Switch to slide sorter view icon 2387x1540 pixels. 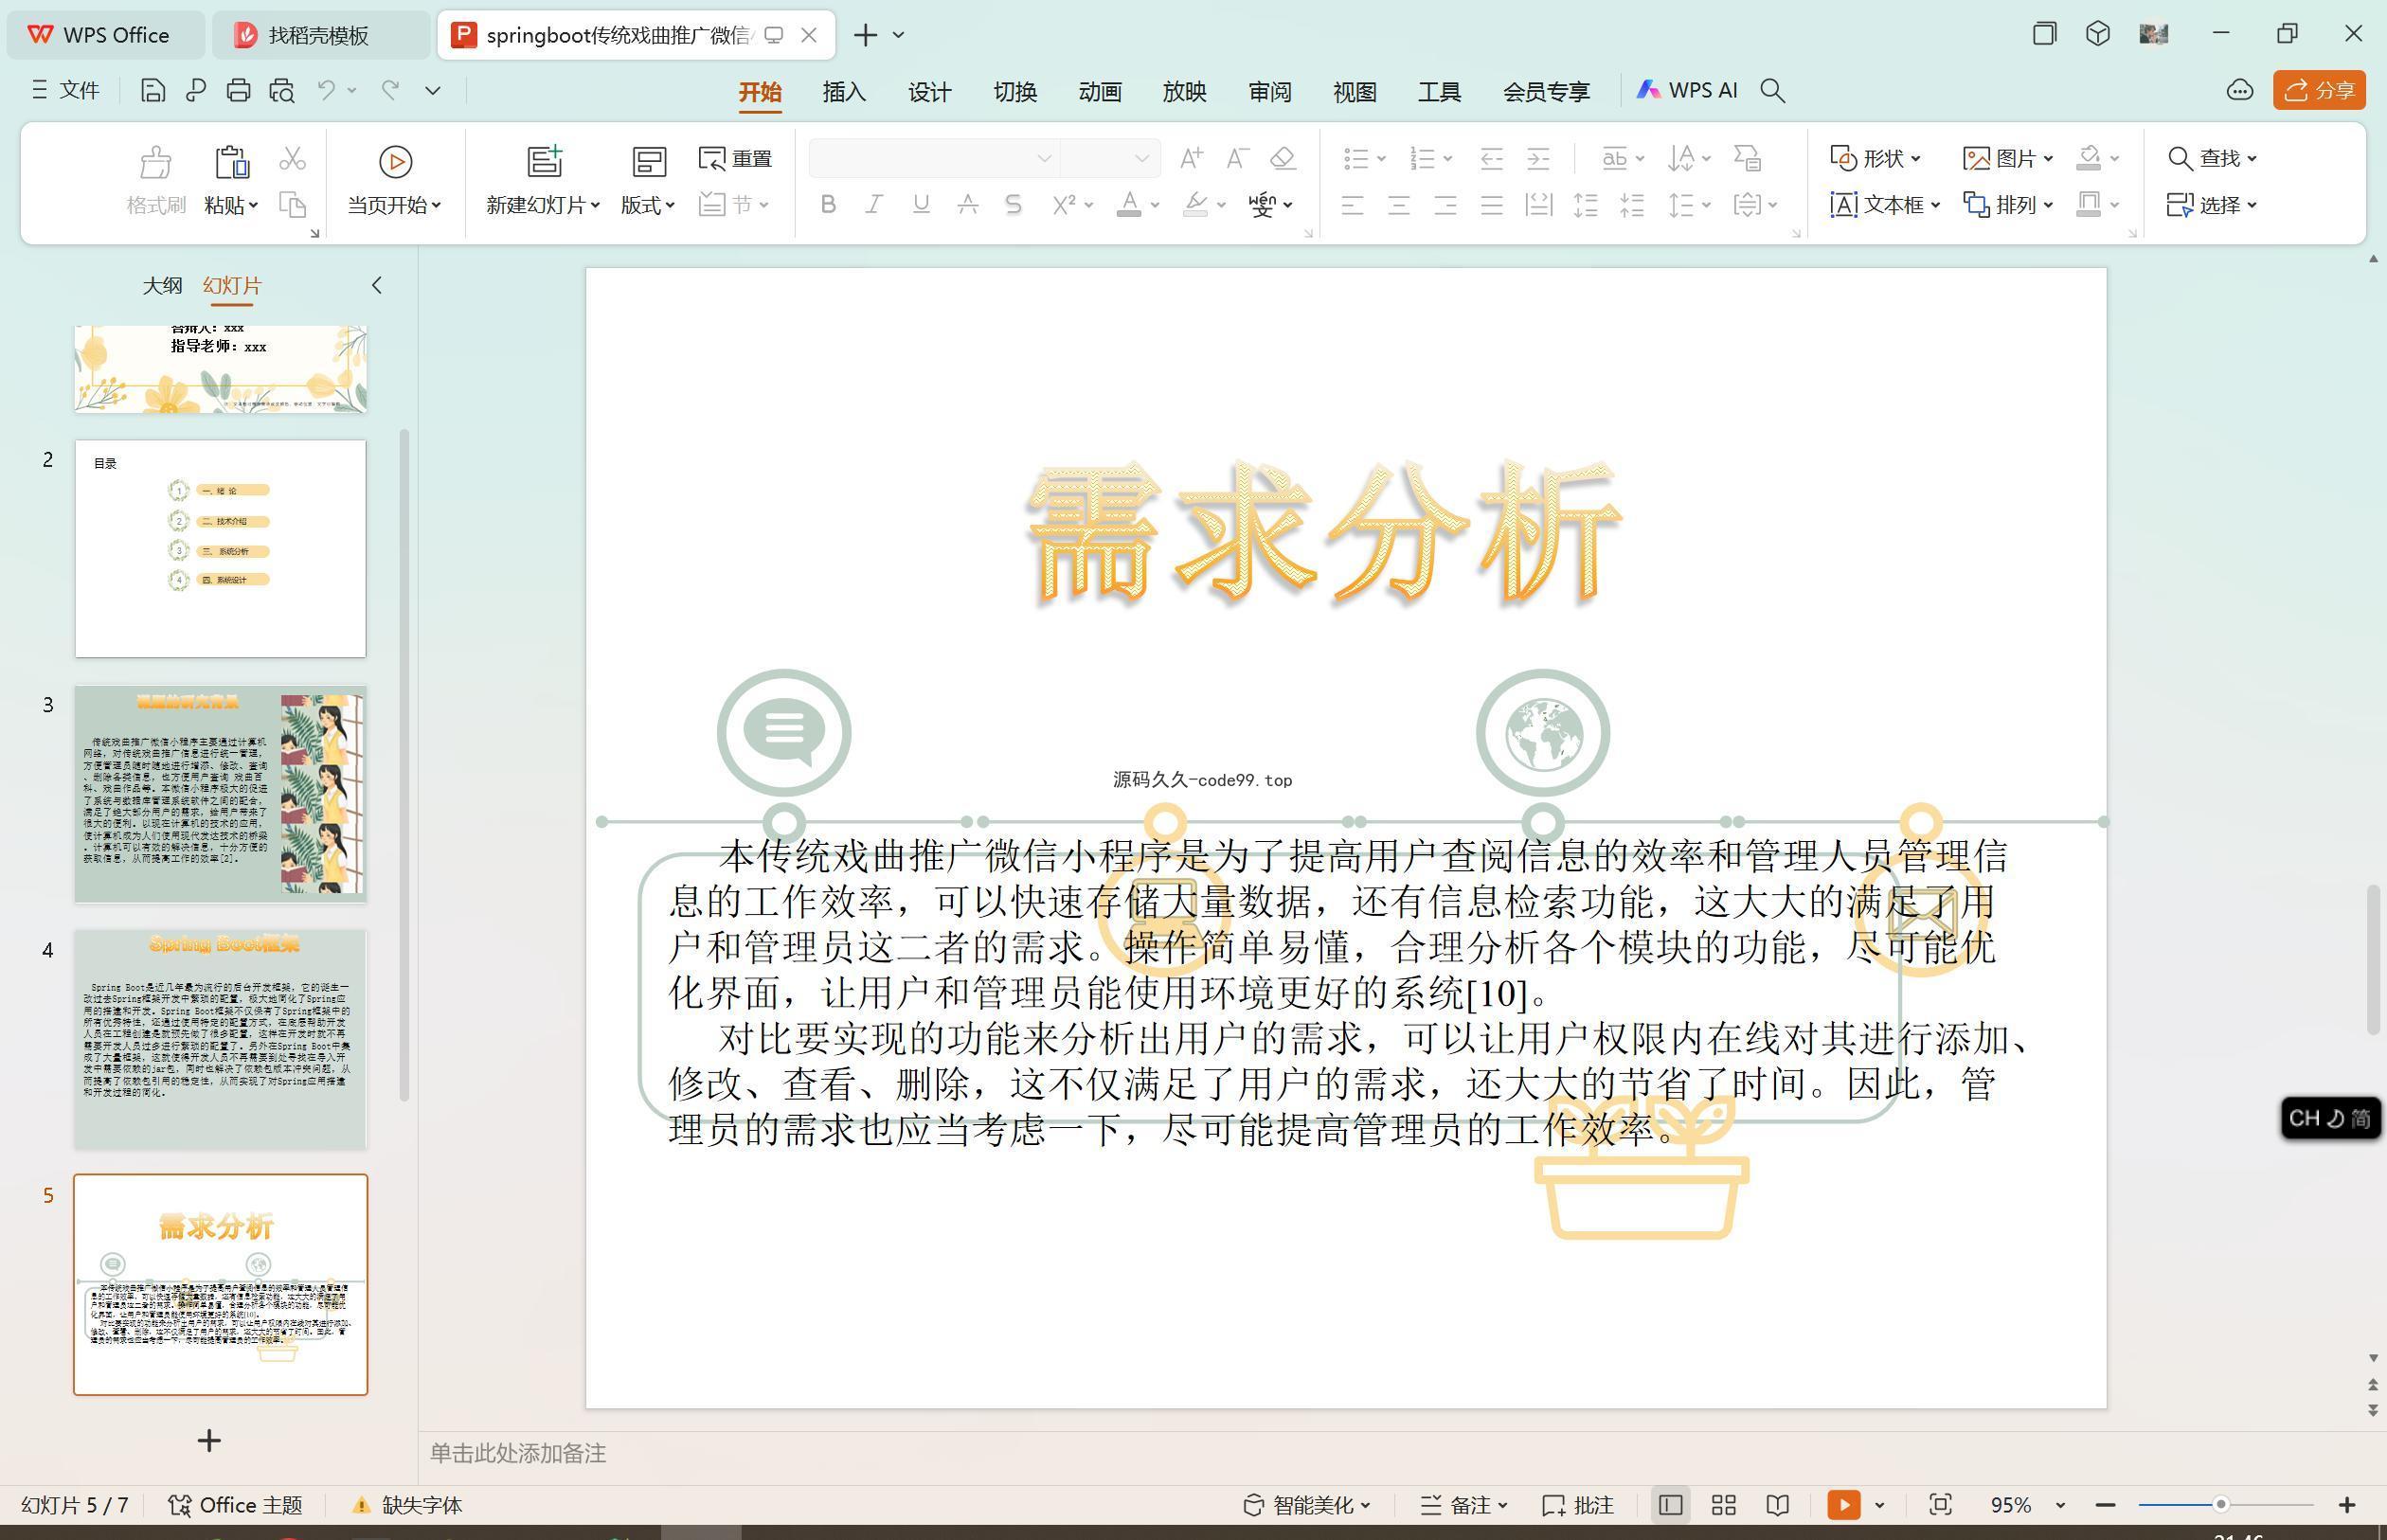point(1723,1505)
